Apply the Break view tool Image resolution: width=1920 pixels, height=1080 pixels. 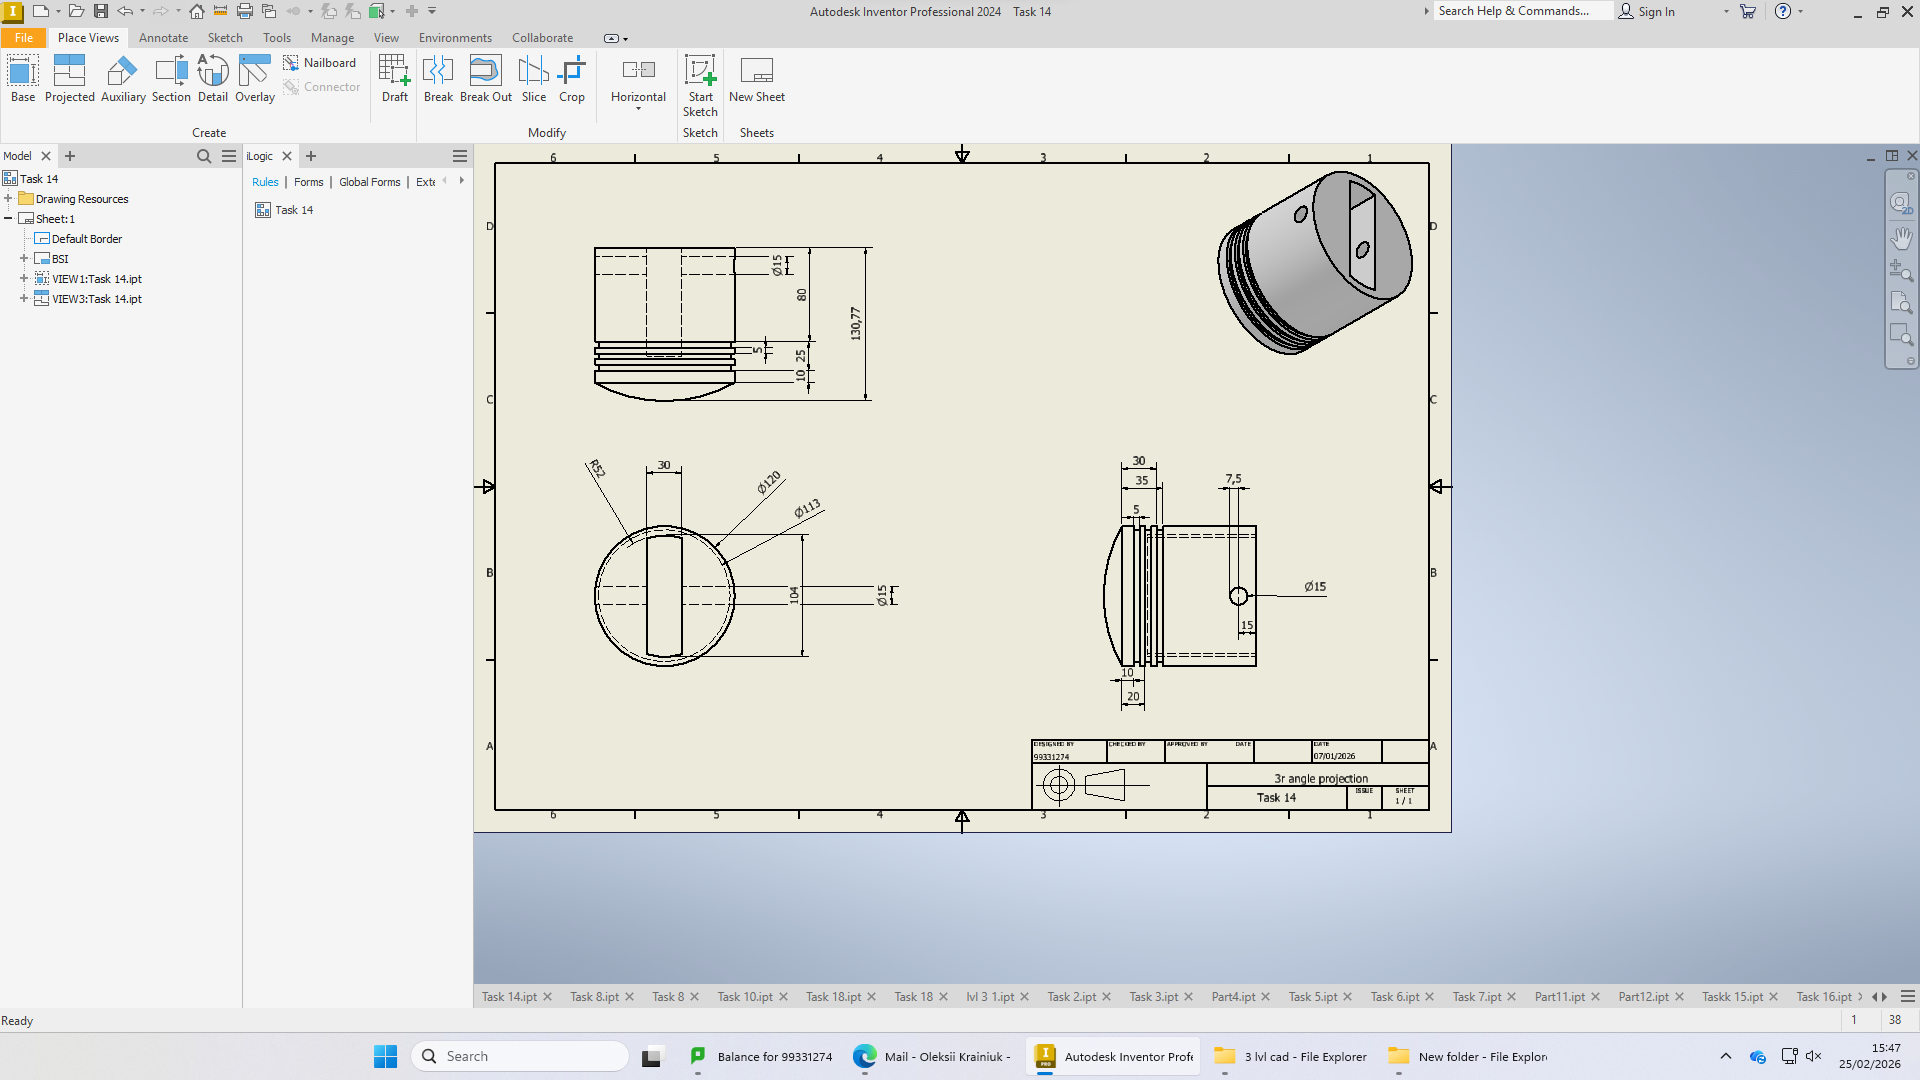(x=438, y=79)
